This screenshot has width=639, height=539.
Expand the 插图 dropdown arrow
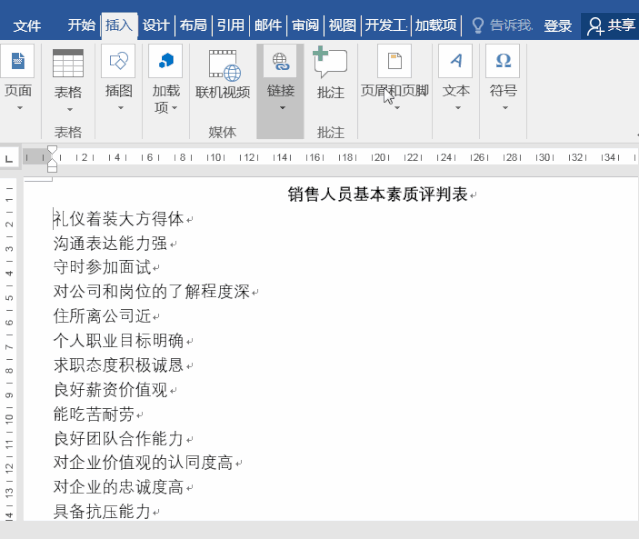pyautogui.click(x=120, y=108)
